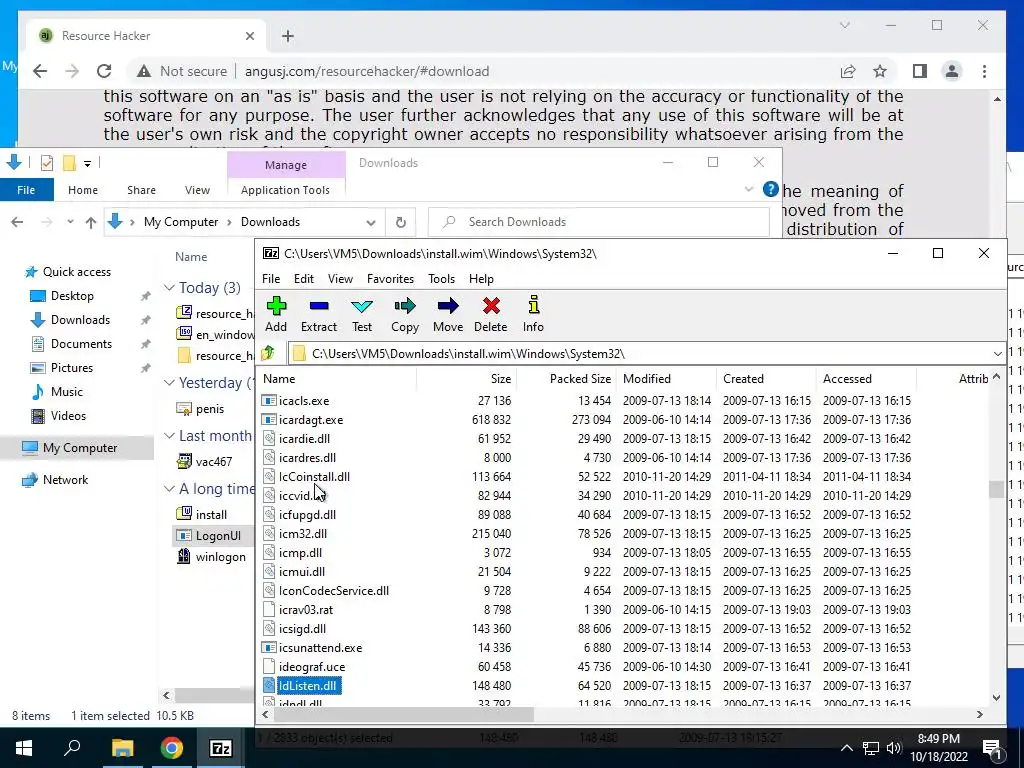Viewport: 1024px width, 768px height.
Task: Open the Explorer File tab
Action: point(26,190)
